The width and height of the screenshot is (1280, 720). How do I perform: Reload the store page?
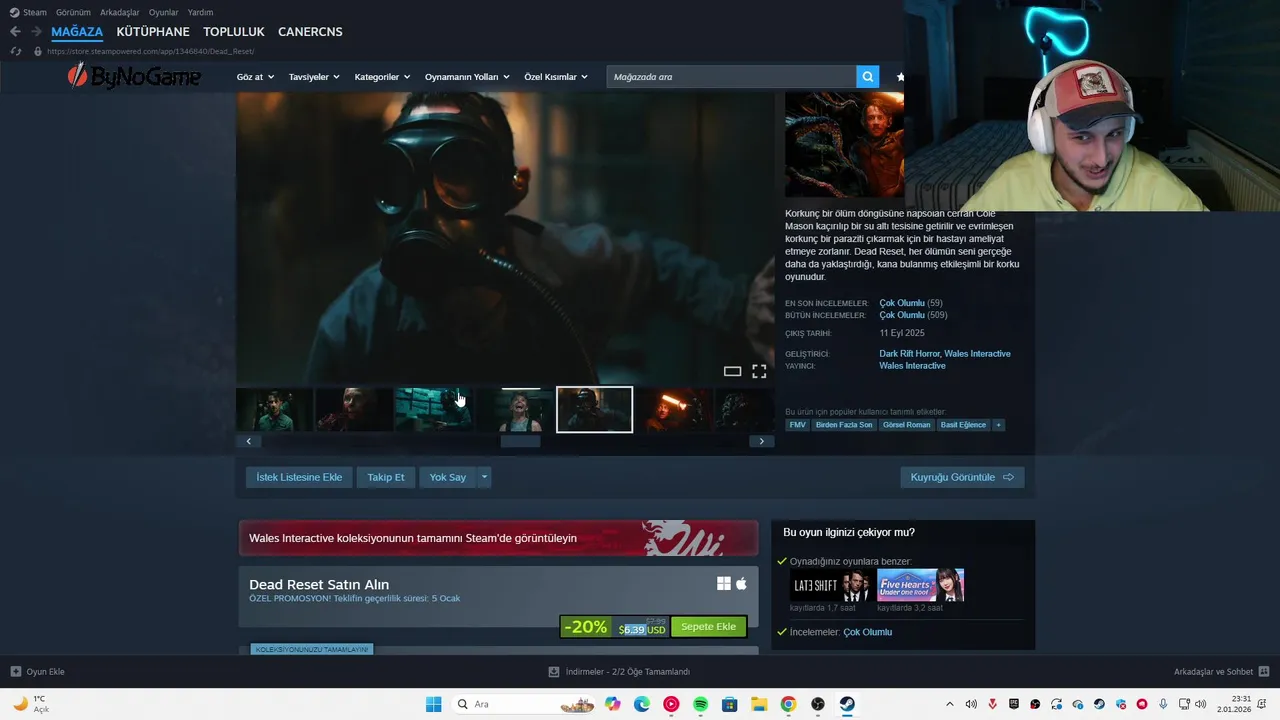coord(15,51)
